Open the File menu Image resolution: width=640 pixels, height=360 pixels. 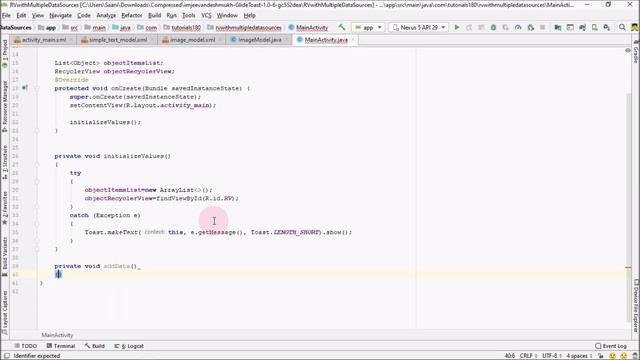tap(6, 16)
